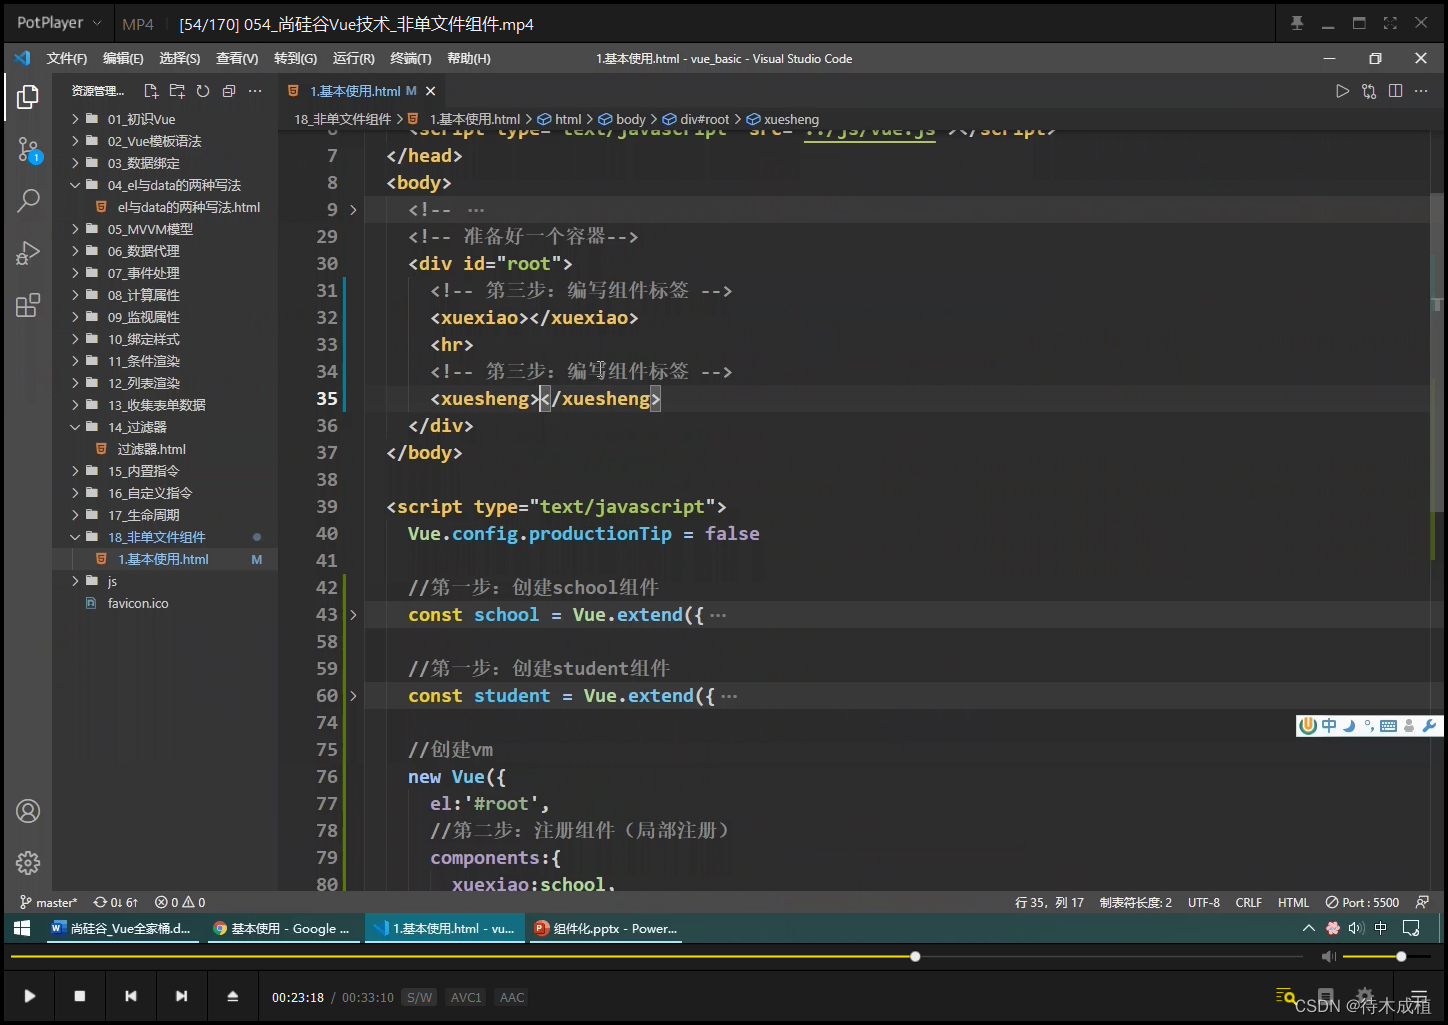Toggle the taskbar IME 中 indicator

click(x=1381, y=928)
